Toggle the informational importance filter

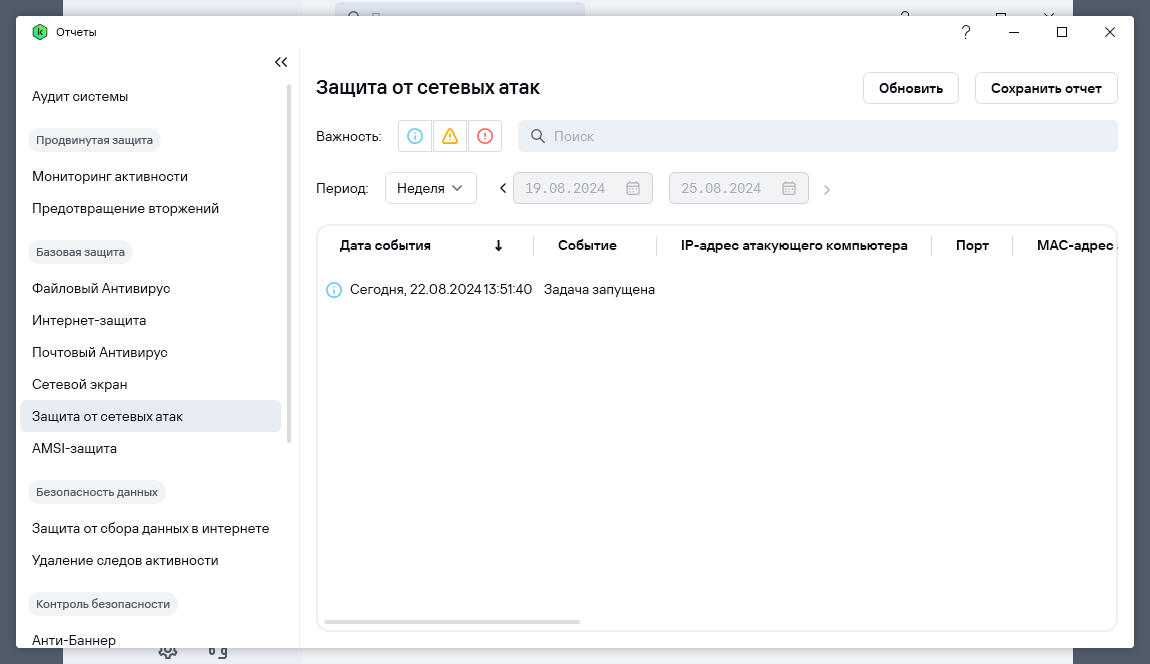pyautogui.click(x=415, y=136)
